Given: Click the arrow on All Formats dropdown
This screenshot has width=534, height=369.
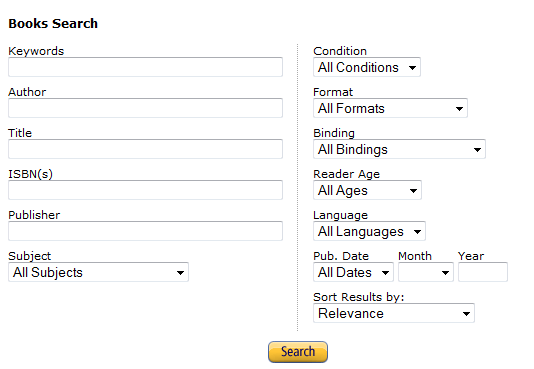Looking at the screenshot, I should pyautogui.click(x=459, y=109).
